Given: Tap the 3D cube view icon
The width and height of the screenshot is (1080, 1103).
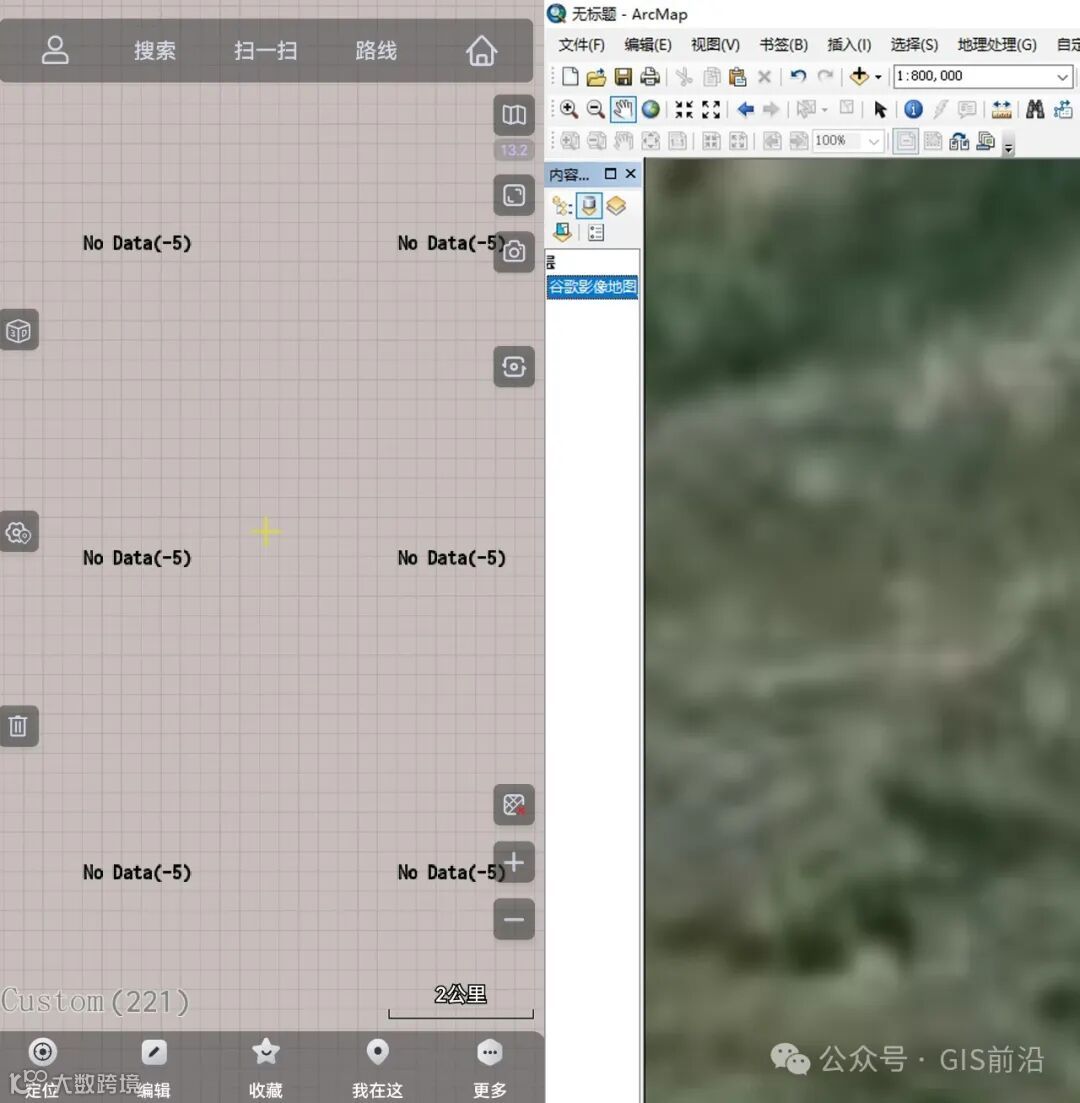Looking at the screenshot, I should tap(19, 330).
